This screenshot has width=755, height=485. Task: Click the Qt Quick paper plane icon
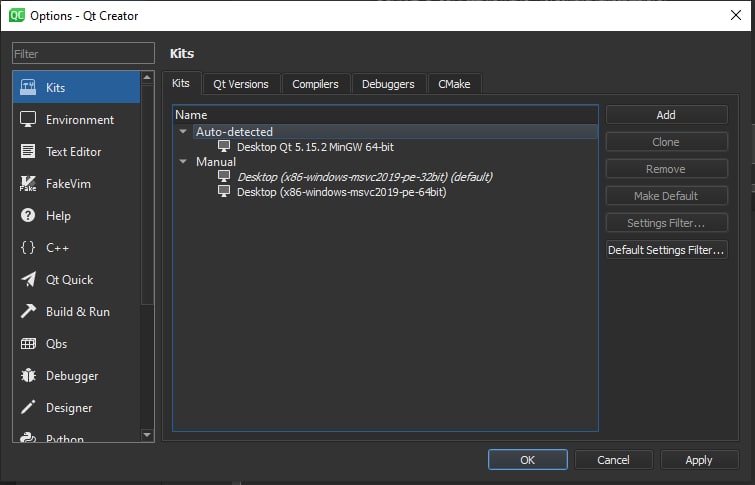pos(28,279)
